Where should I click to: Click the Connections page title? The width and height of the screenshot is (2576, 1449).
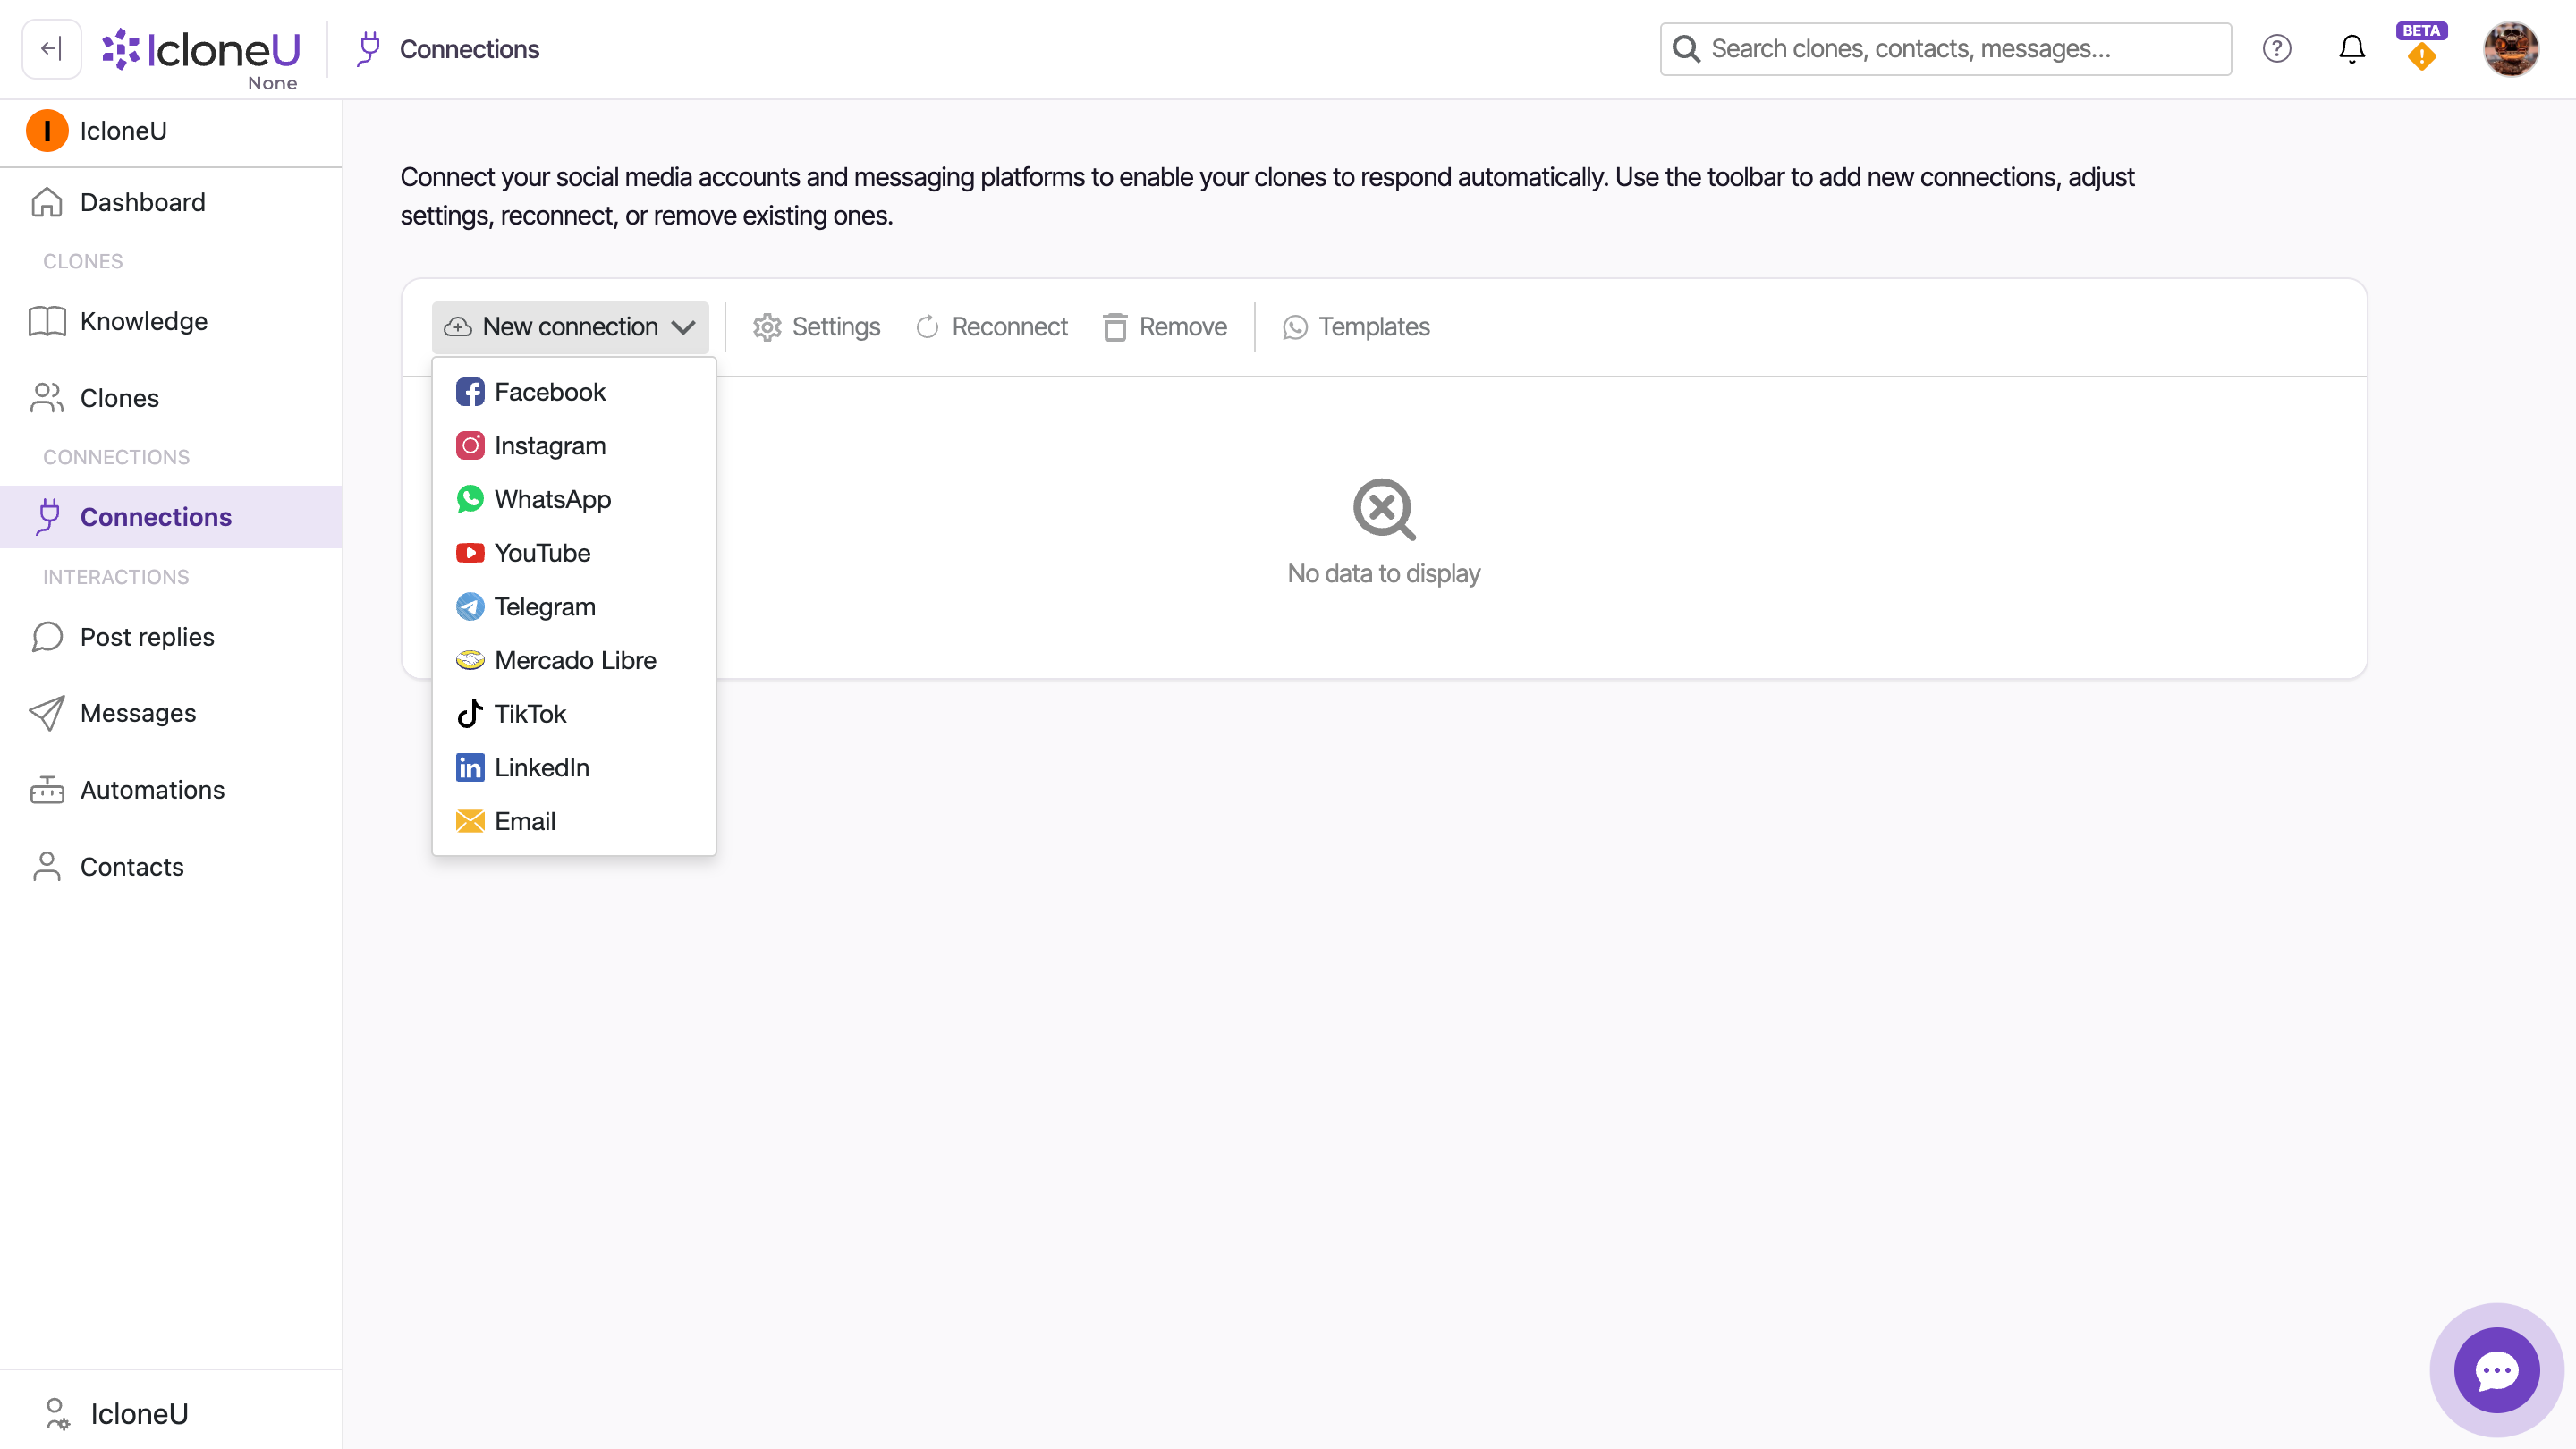[x=469, y=49]
